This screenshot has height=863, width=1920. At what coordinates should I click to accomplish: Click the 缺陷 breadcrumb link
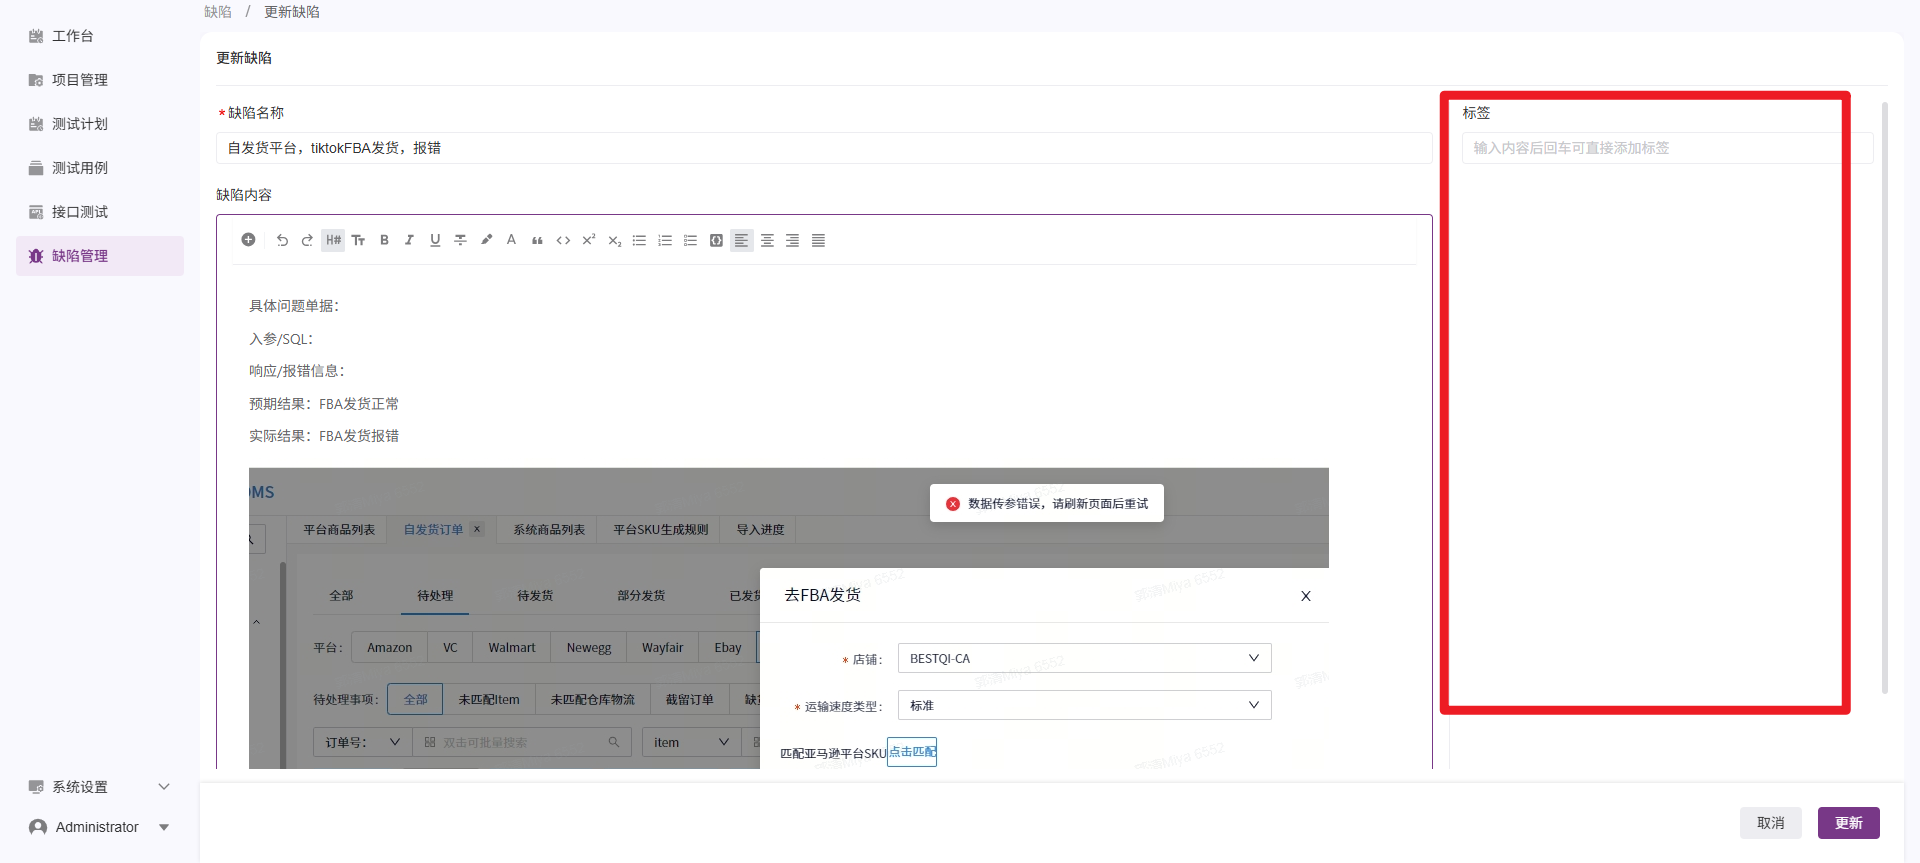[x=217, y=12]
